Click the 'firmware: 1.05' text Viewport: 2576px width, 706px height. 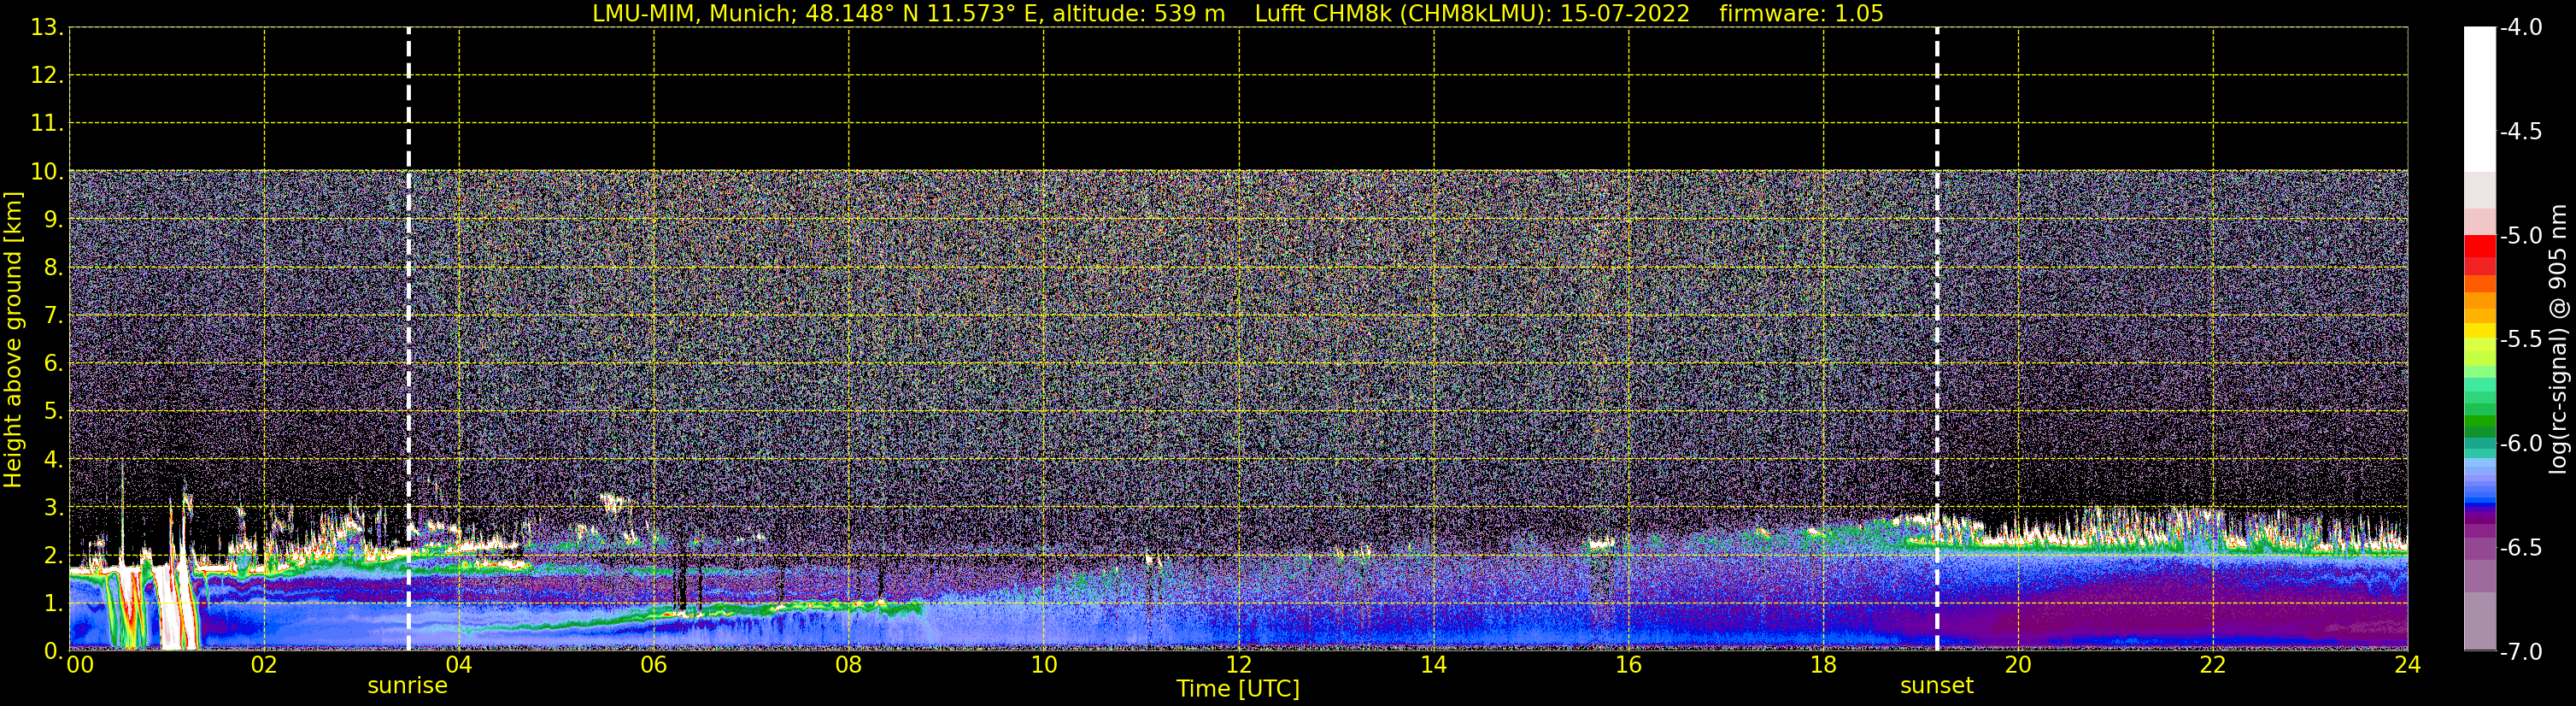click(1801, 14)
